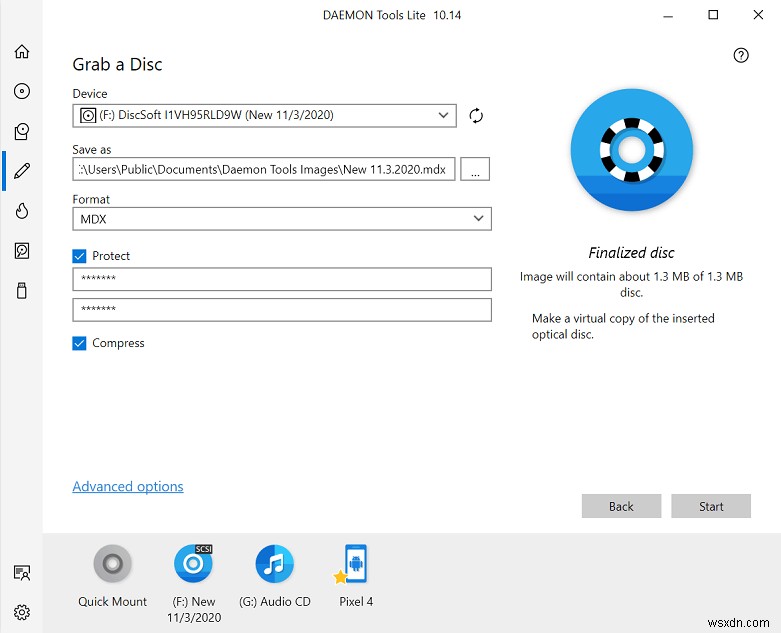Open the USB stick sidebar icon
The width and height of the screenshot is (781, 633).
[22, 290]
